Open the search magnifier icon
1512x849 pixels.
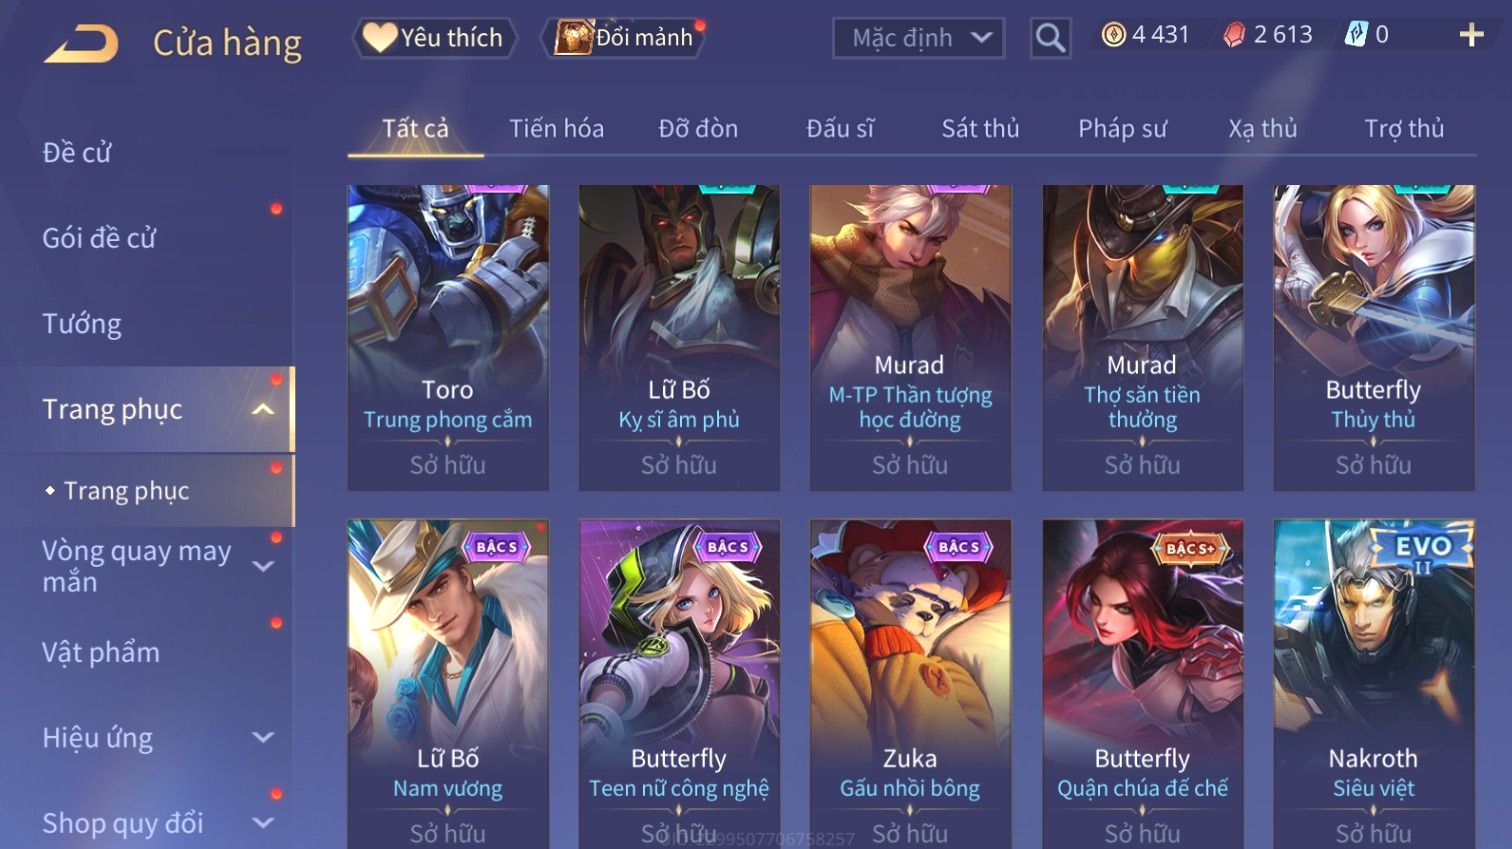click(1050, 38)
